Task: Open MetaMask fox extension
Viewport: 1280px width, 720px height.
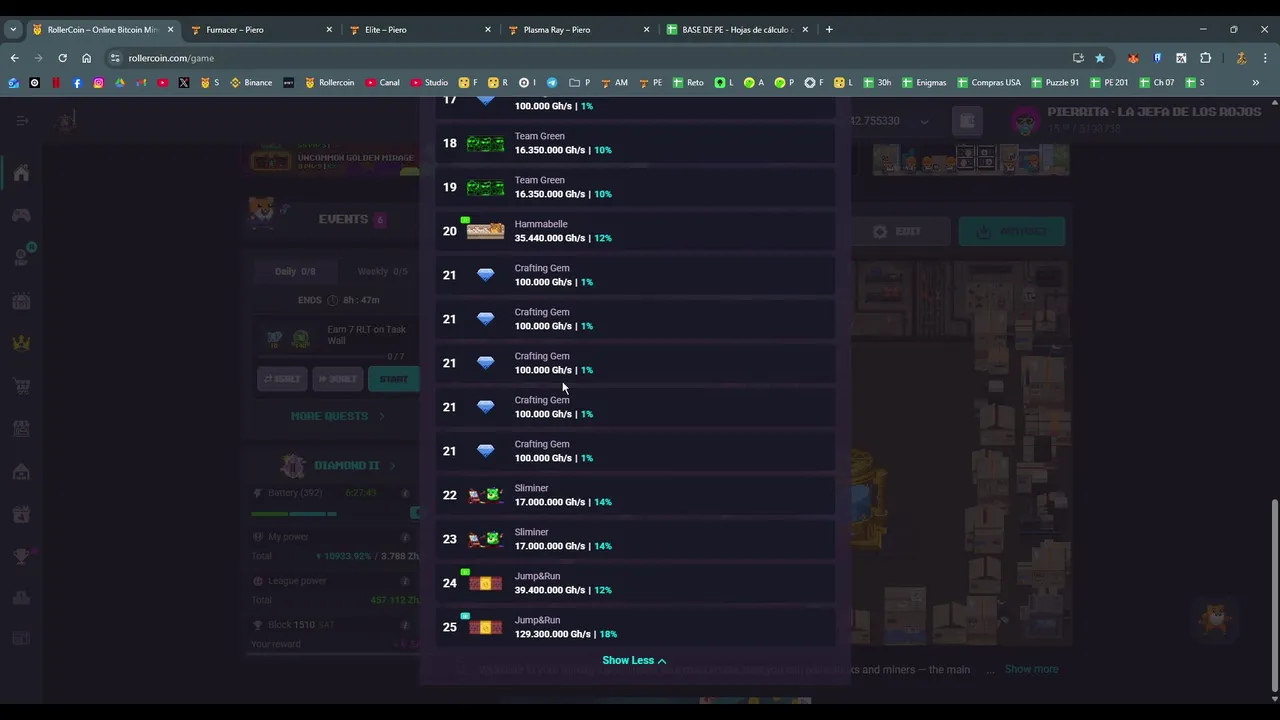Action: pos(1133,58)
